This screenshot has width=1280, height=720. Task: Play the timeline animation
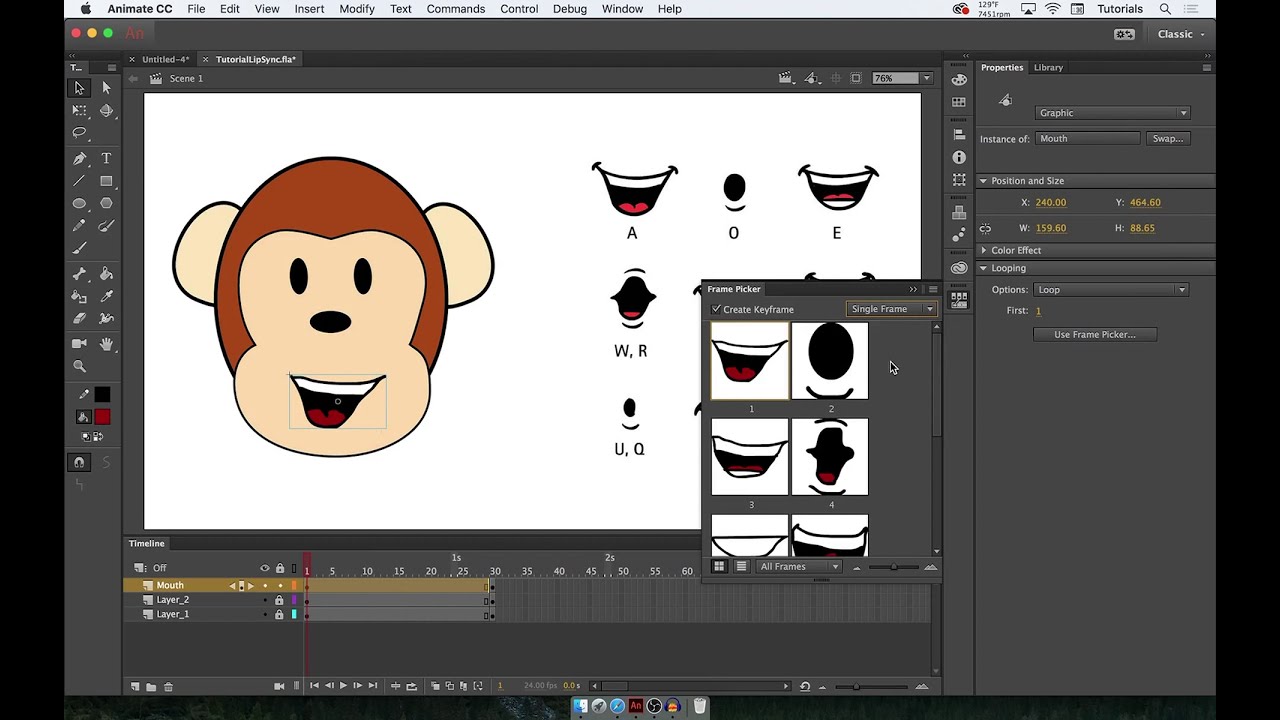coord(343,686)
